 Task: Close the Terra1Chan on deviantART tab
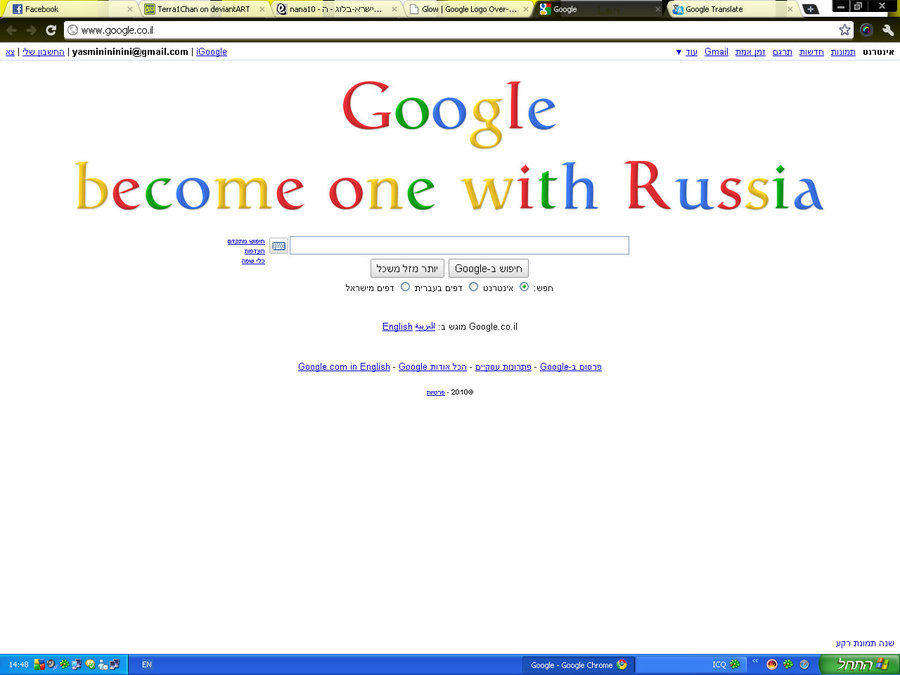click(262, 9)
